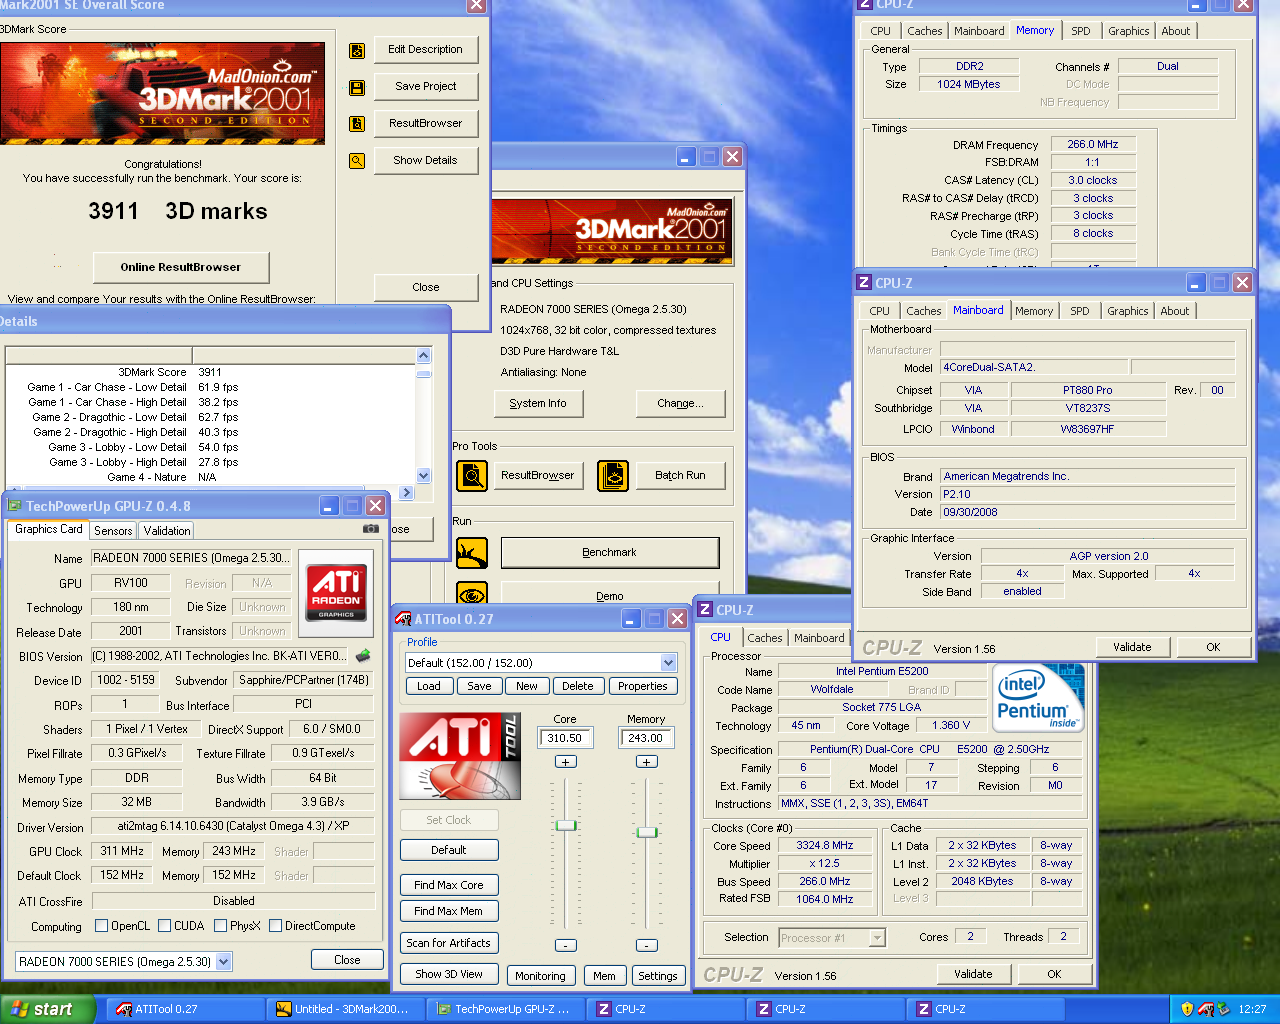Open the ATITool profile dropdown
This screenshot has height=1024, width=1280.
coord(669,663)
